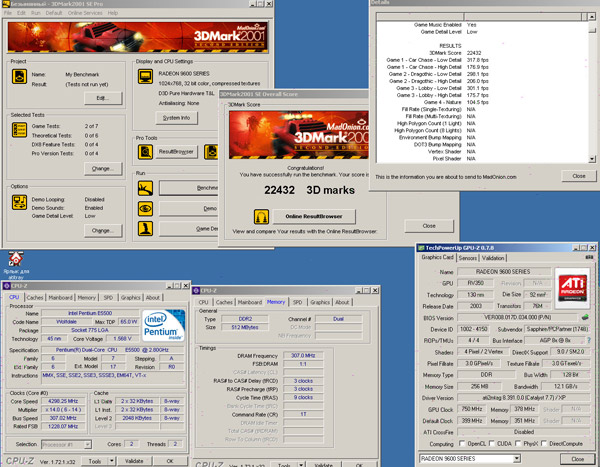Click the Project icon in 3DMark2001
Screen dimensions: 600x467
click(19, 76)
